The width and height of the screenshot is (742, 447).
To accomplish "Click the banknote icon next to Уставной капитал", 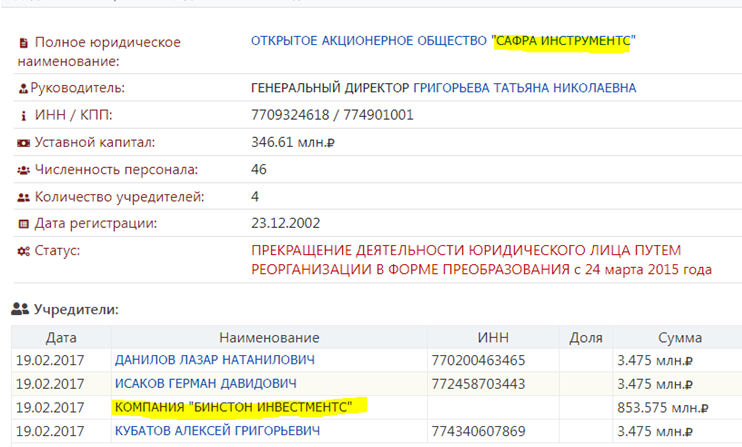I will 23,143.
